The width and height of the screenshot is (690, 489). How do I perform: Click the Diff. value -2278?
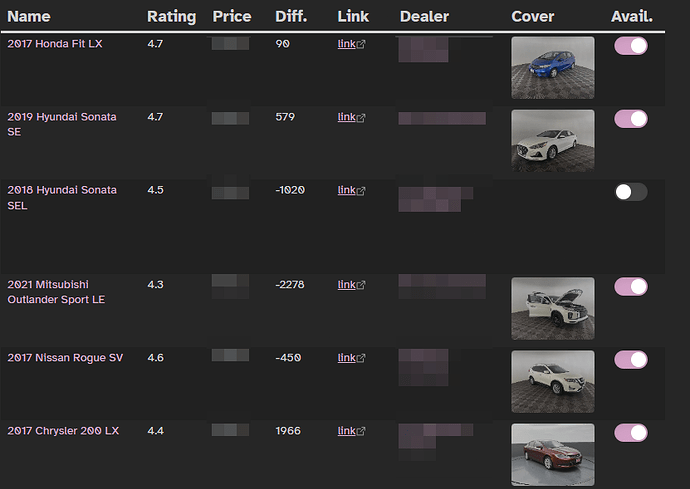tap(290, 285)
